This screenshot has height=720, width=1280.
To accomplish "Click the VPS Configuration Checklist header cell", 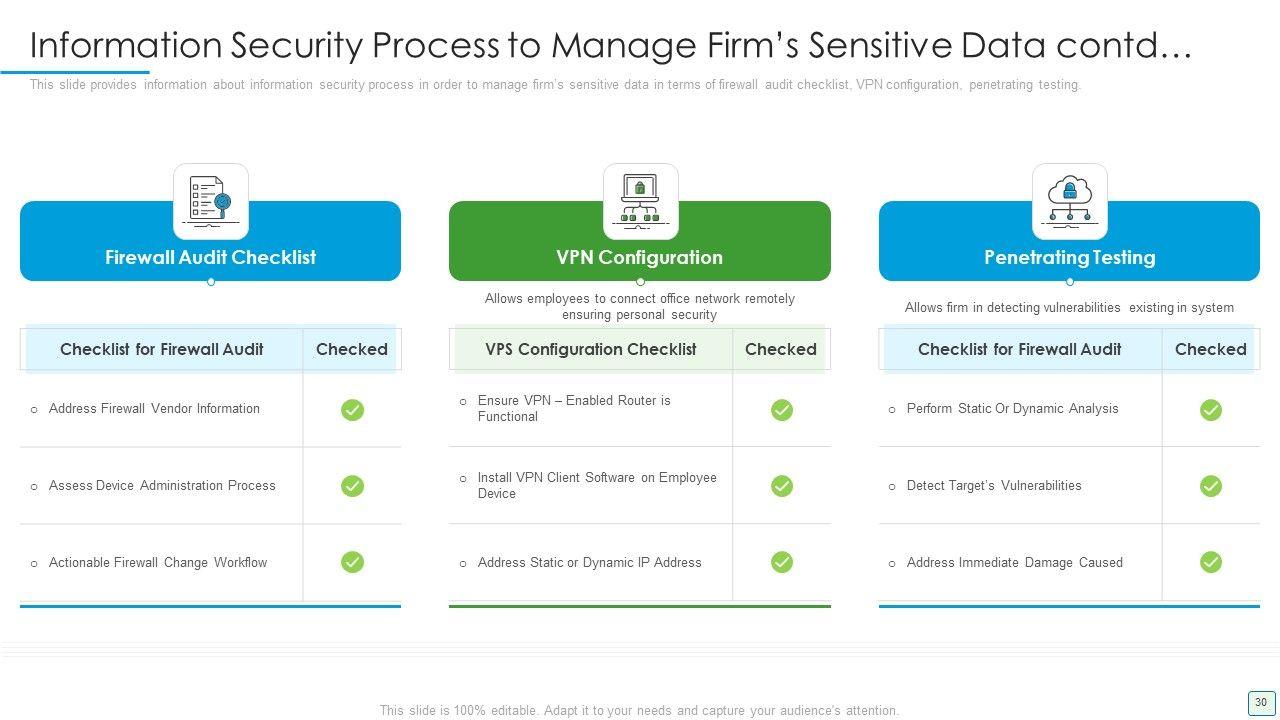I will pyautogui.click(x=591, y=349).
